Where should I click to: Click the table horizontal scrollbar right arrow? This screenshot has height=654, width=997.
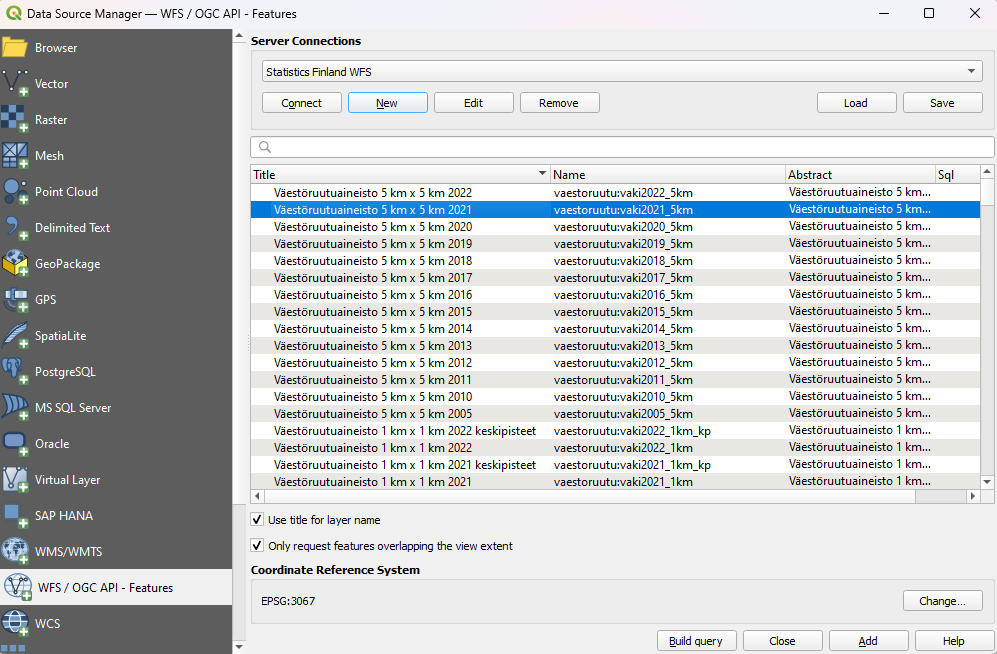click(x=973, y=496)
